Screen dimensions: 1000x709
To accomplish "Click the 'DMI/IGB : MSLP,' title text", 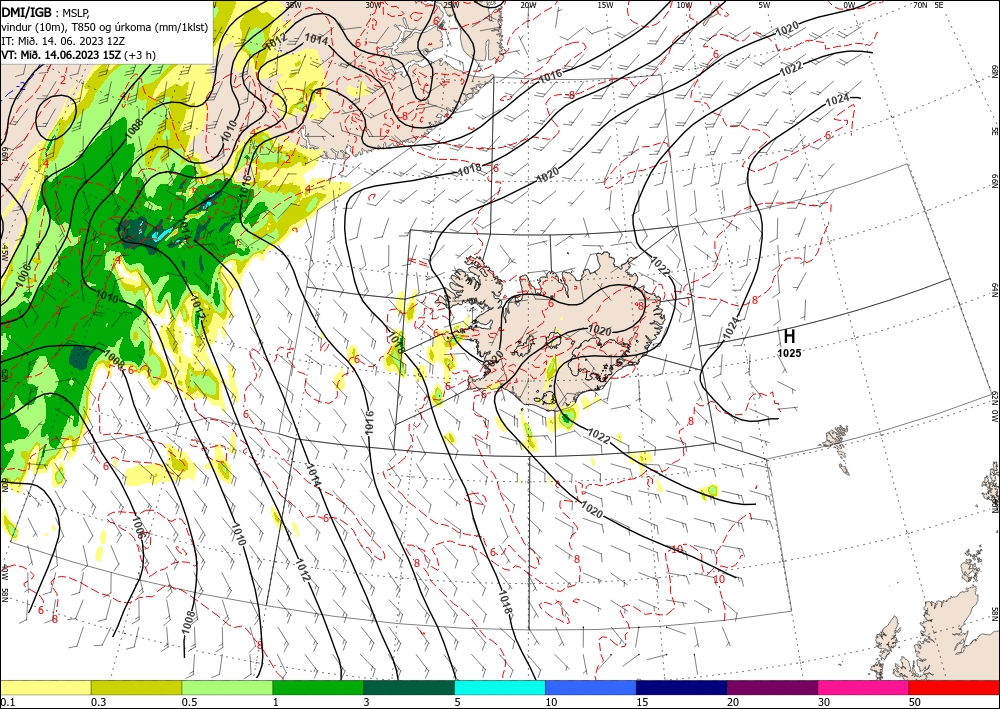I will coord(47,11).
